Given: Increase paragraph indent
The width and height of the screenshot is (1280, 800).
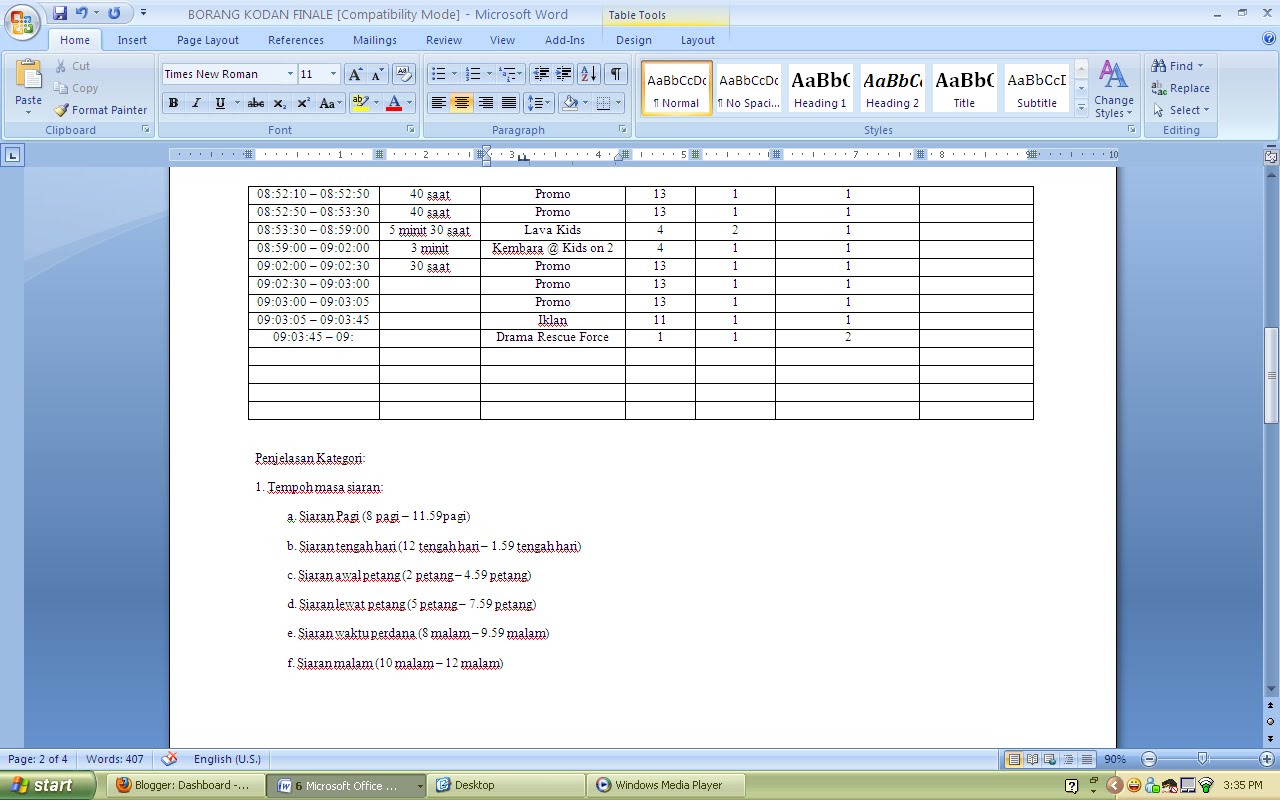Looking at the screenshot, I should point(564,74).
